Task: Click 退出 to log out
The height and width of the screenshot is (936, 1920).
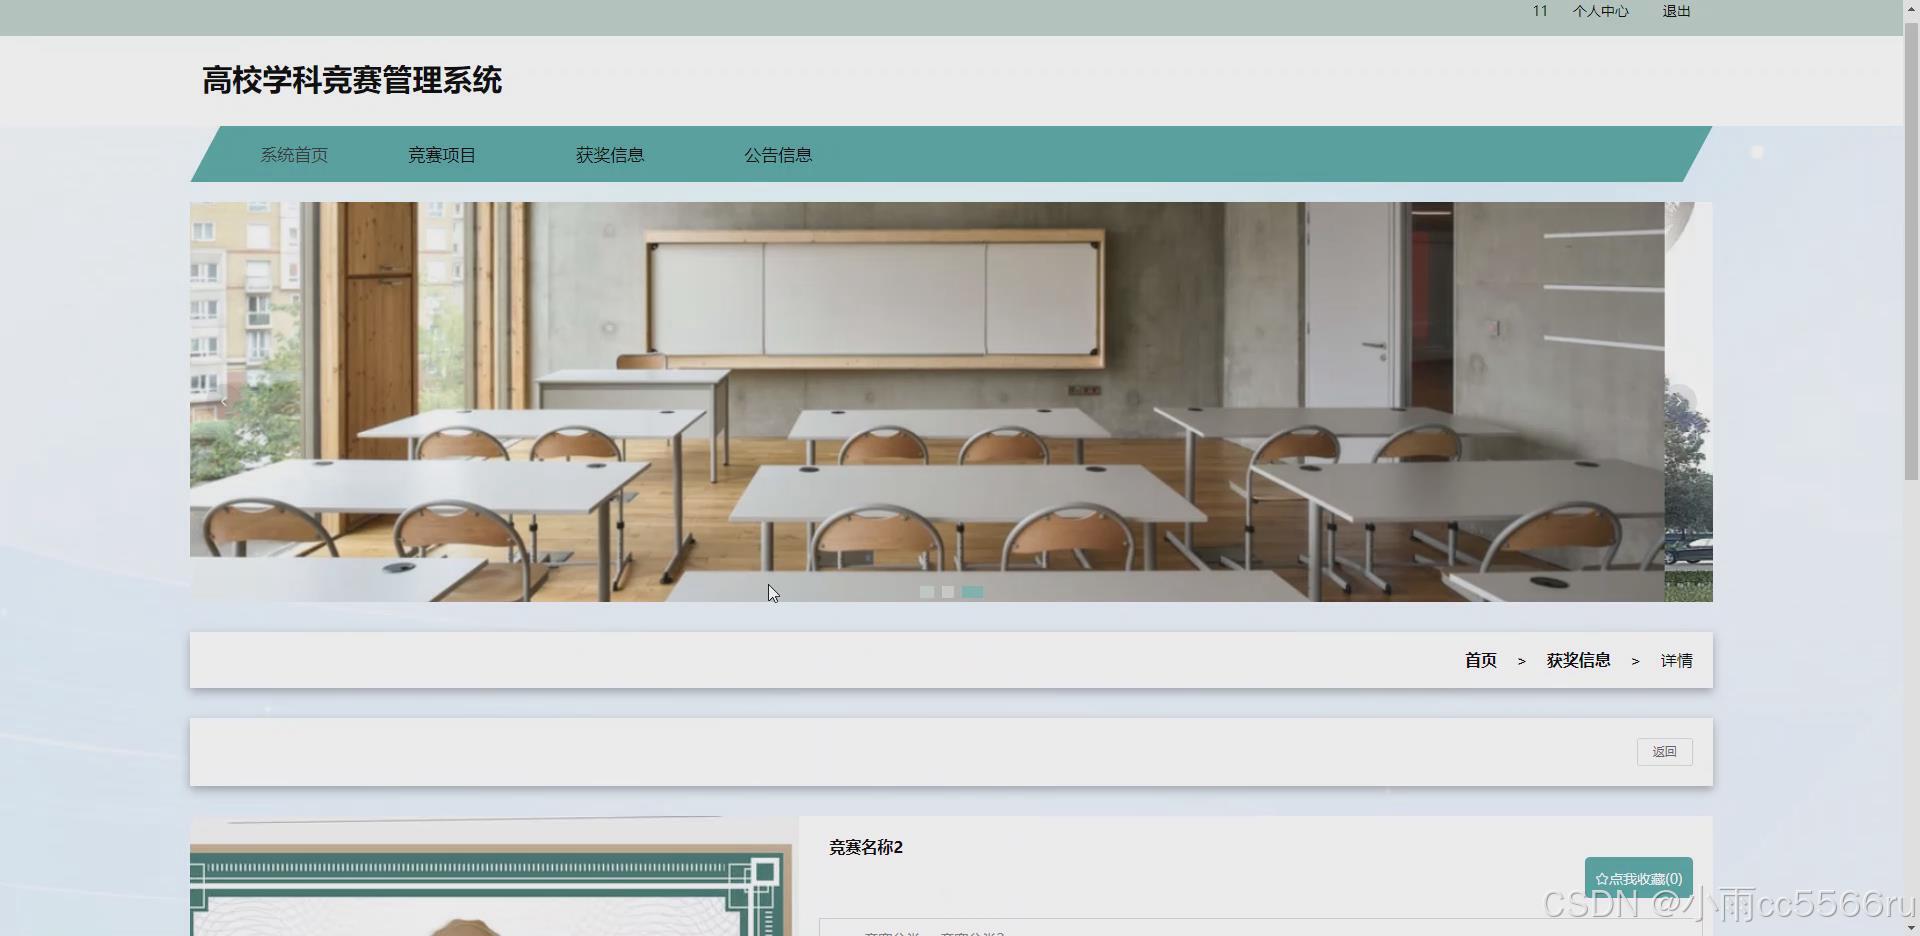Action: point(1676,11)
